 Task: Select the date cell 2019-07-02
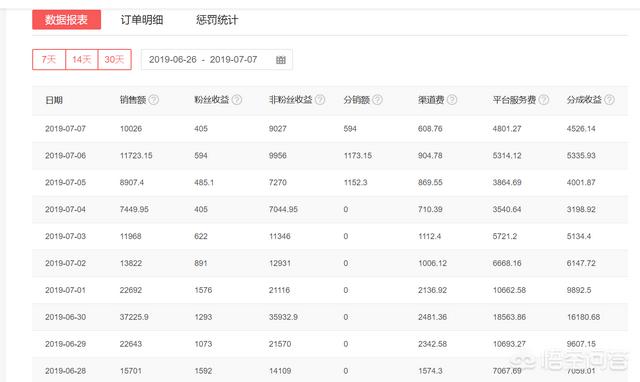point(65,263)
